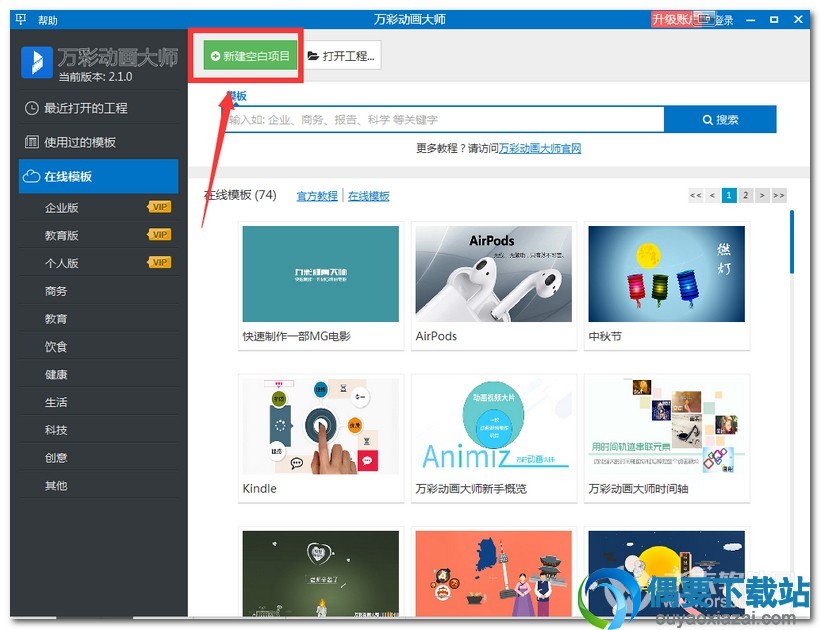Click the cloud icon beside 在线模板
The image size is (821, 630).
(31, 176)
